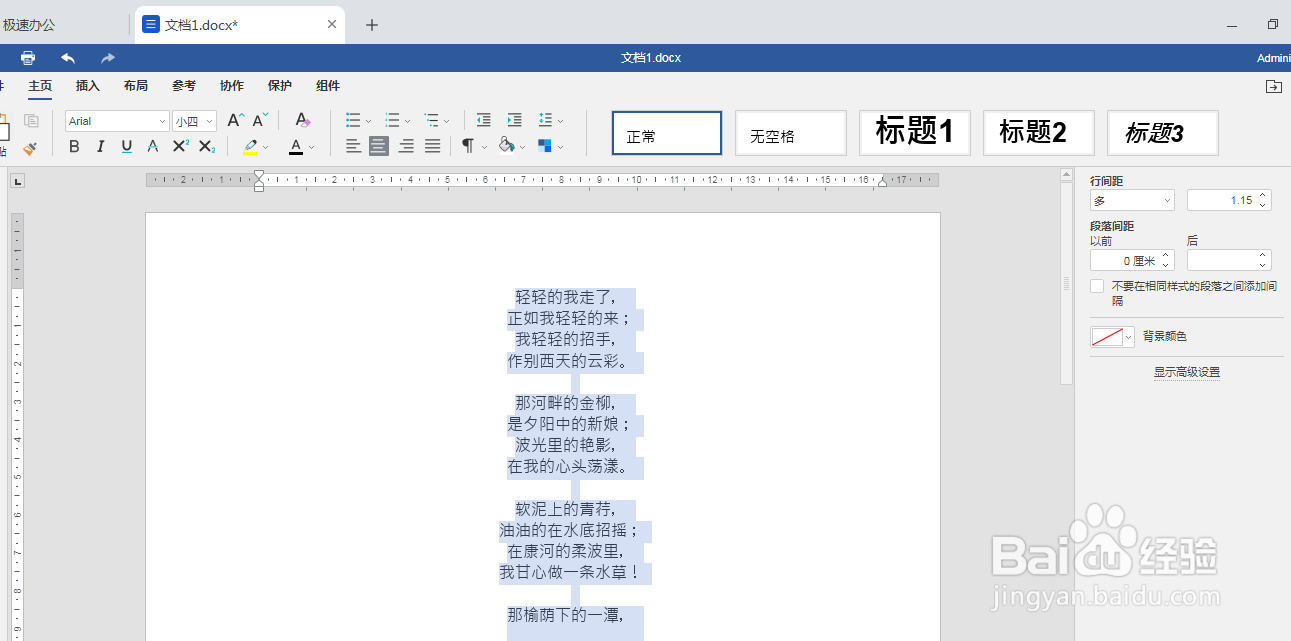The width and height of the screenshot is (1291, 641).
Task: Apply the 标题3 heading style
Action: pos(1163,133)
